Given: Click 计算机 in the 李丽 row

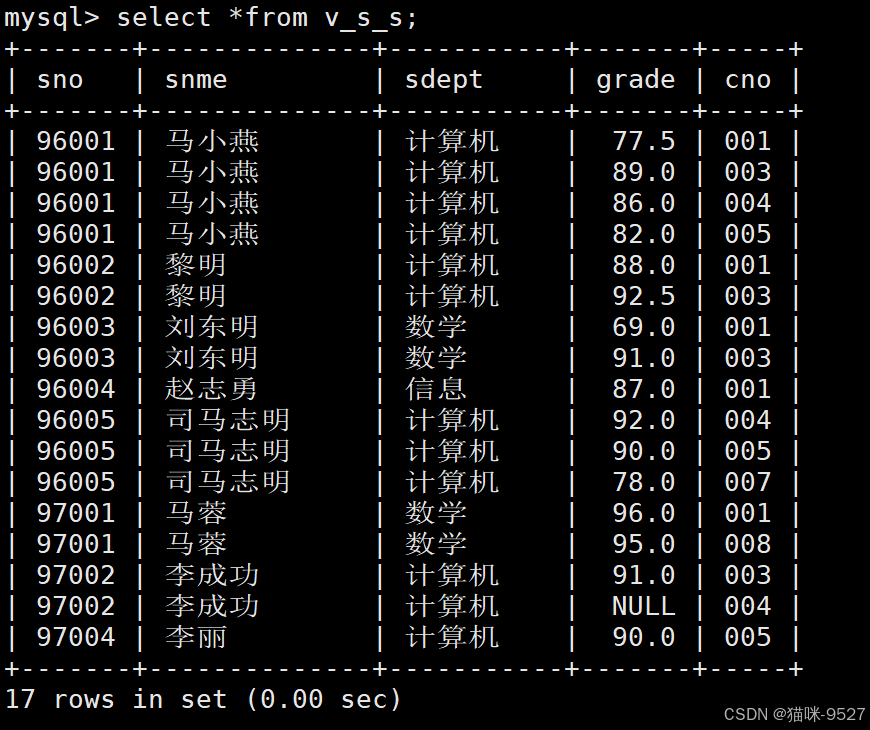Looking at the screenshot, I should pyautogui.click(x=452, y=638).
